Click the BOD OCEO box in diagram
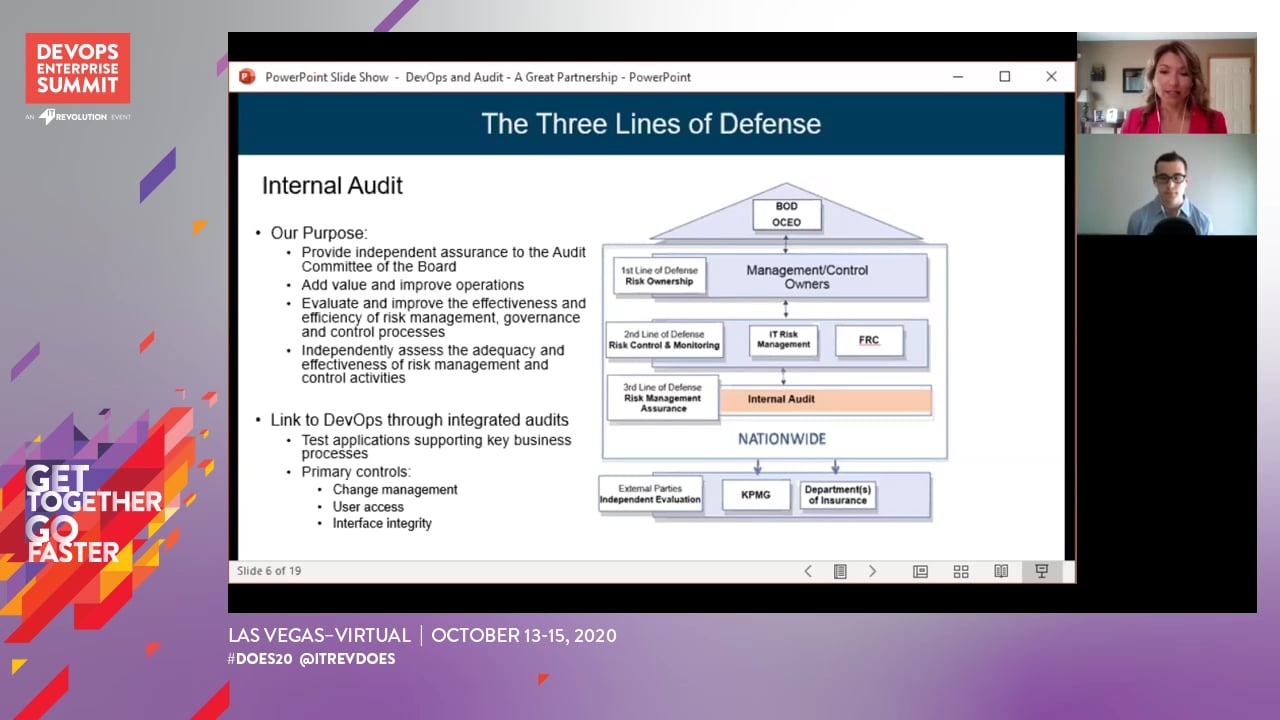Viewport: 1280px width, 720px height. pyautogui.click(x=787, y=214)
